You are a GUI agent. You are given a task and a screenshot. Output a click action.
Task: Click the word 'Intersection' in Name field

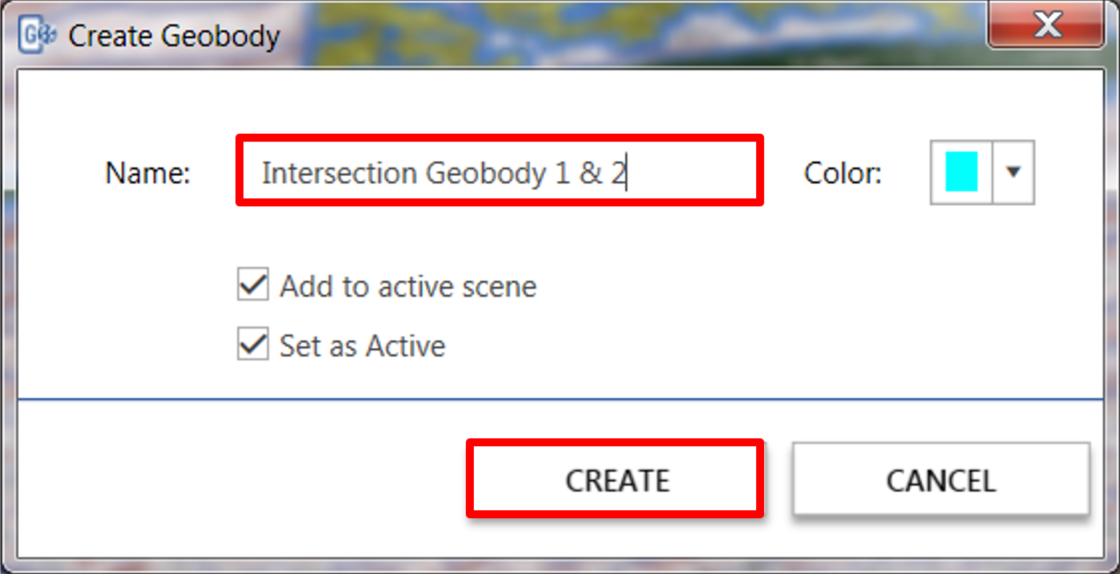[339, 173]
